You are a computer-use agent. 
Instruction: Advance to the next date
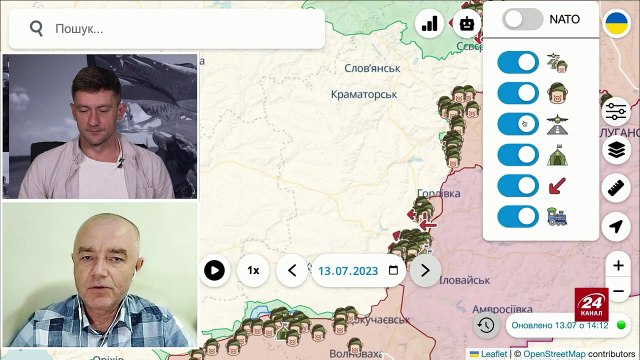[425, 270]
